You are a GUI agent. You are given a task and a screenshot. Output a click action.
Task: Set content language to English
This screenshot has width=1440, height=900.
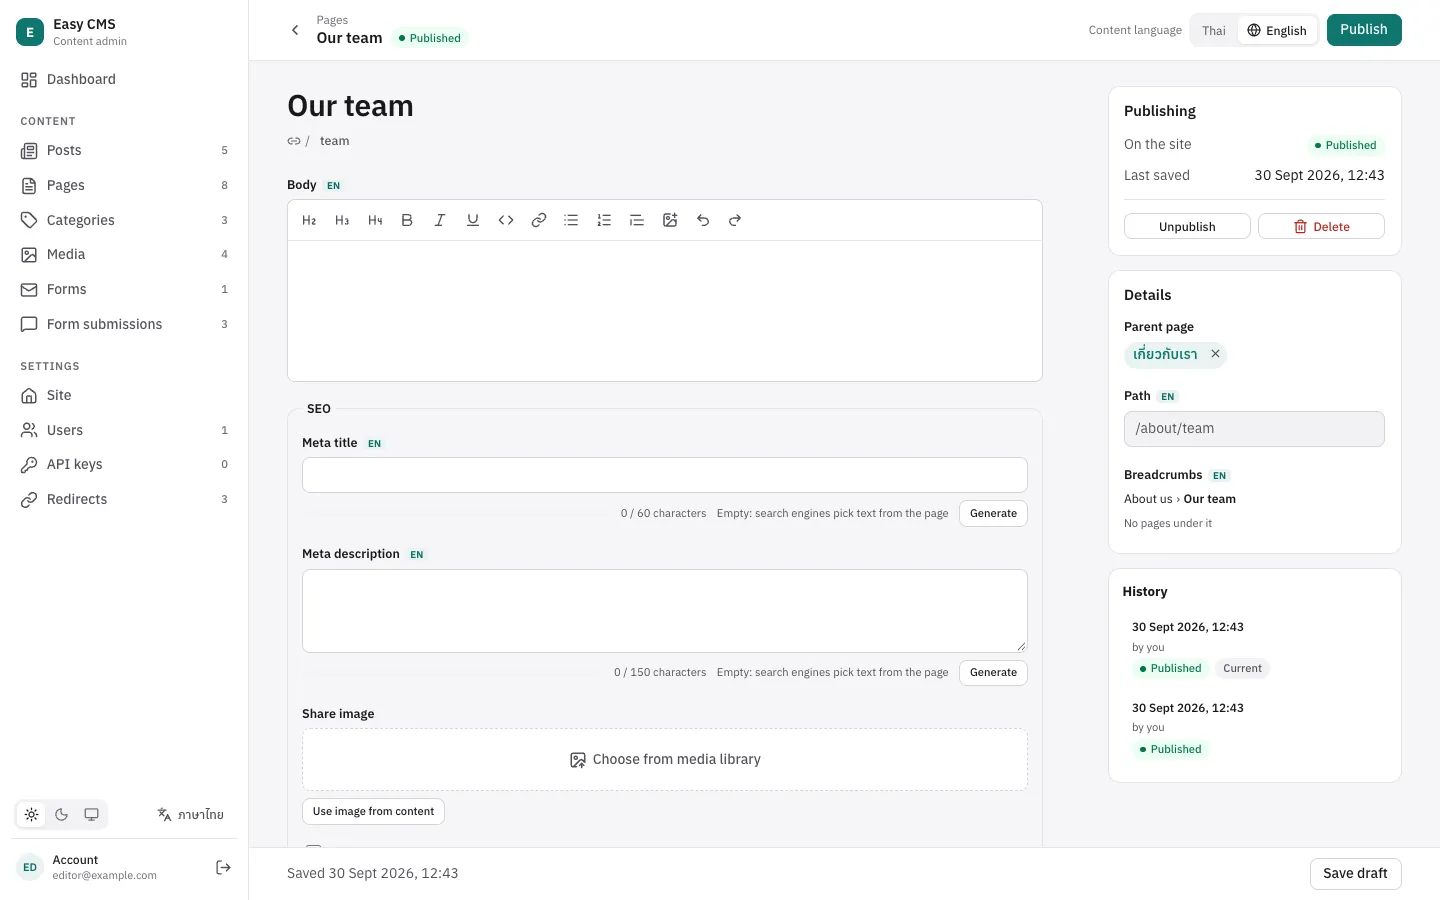click(x=1277, y=30)
